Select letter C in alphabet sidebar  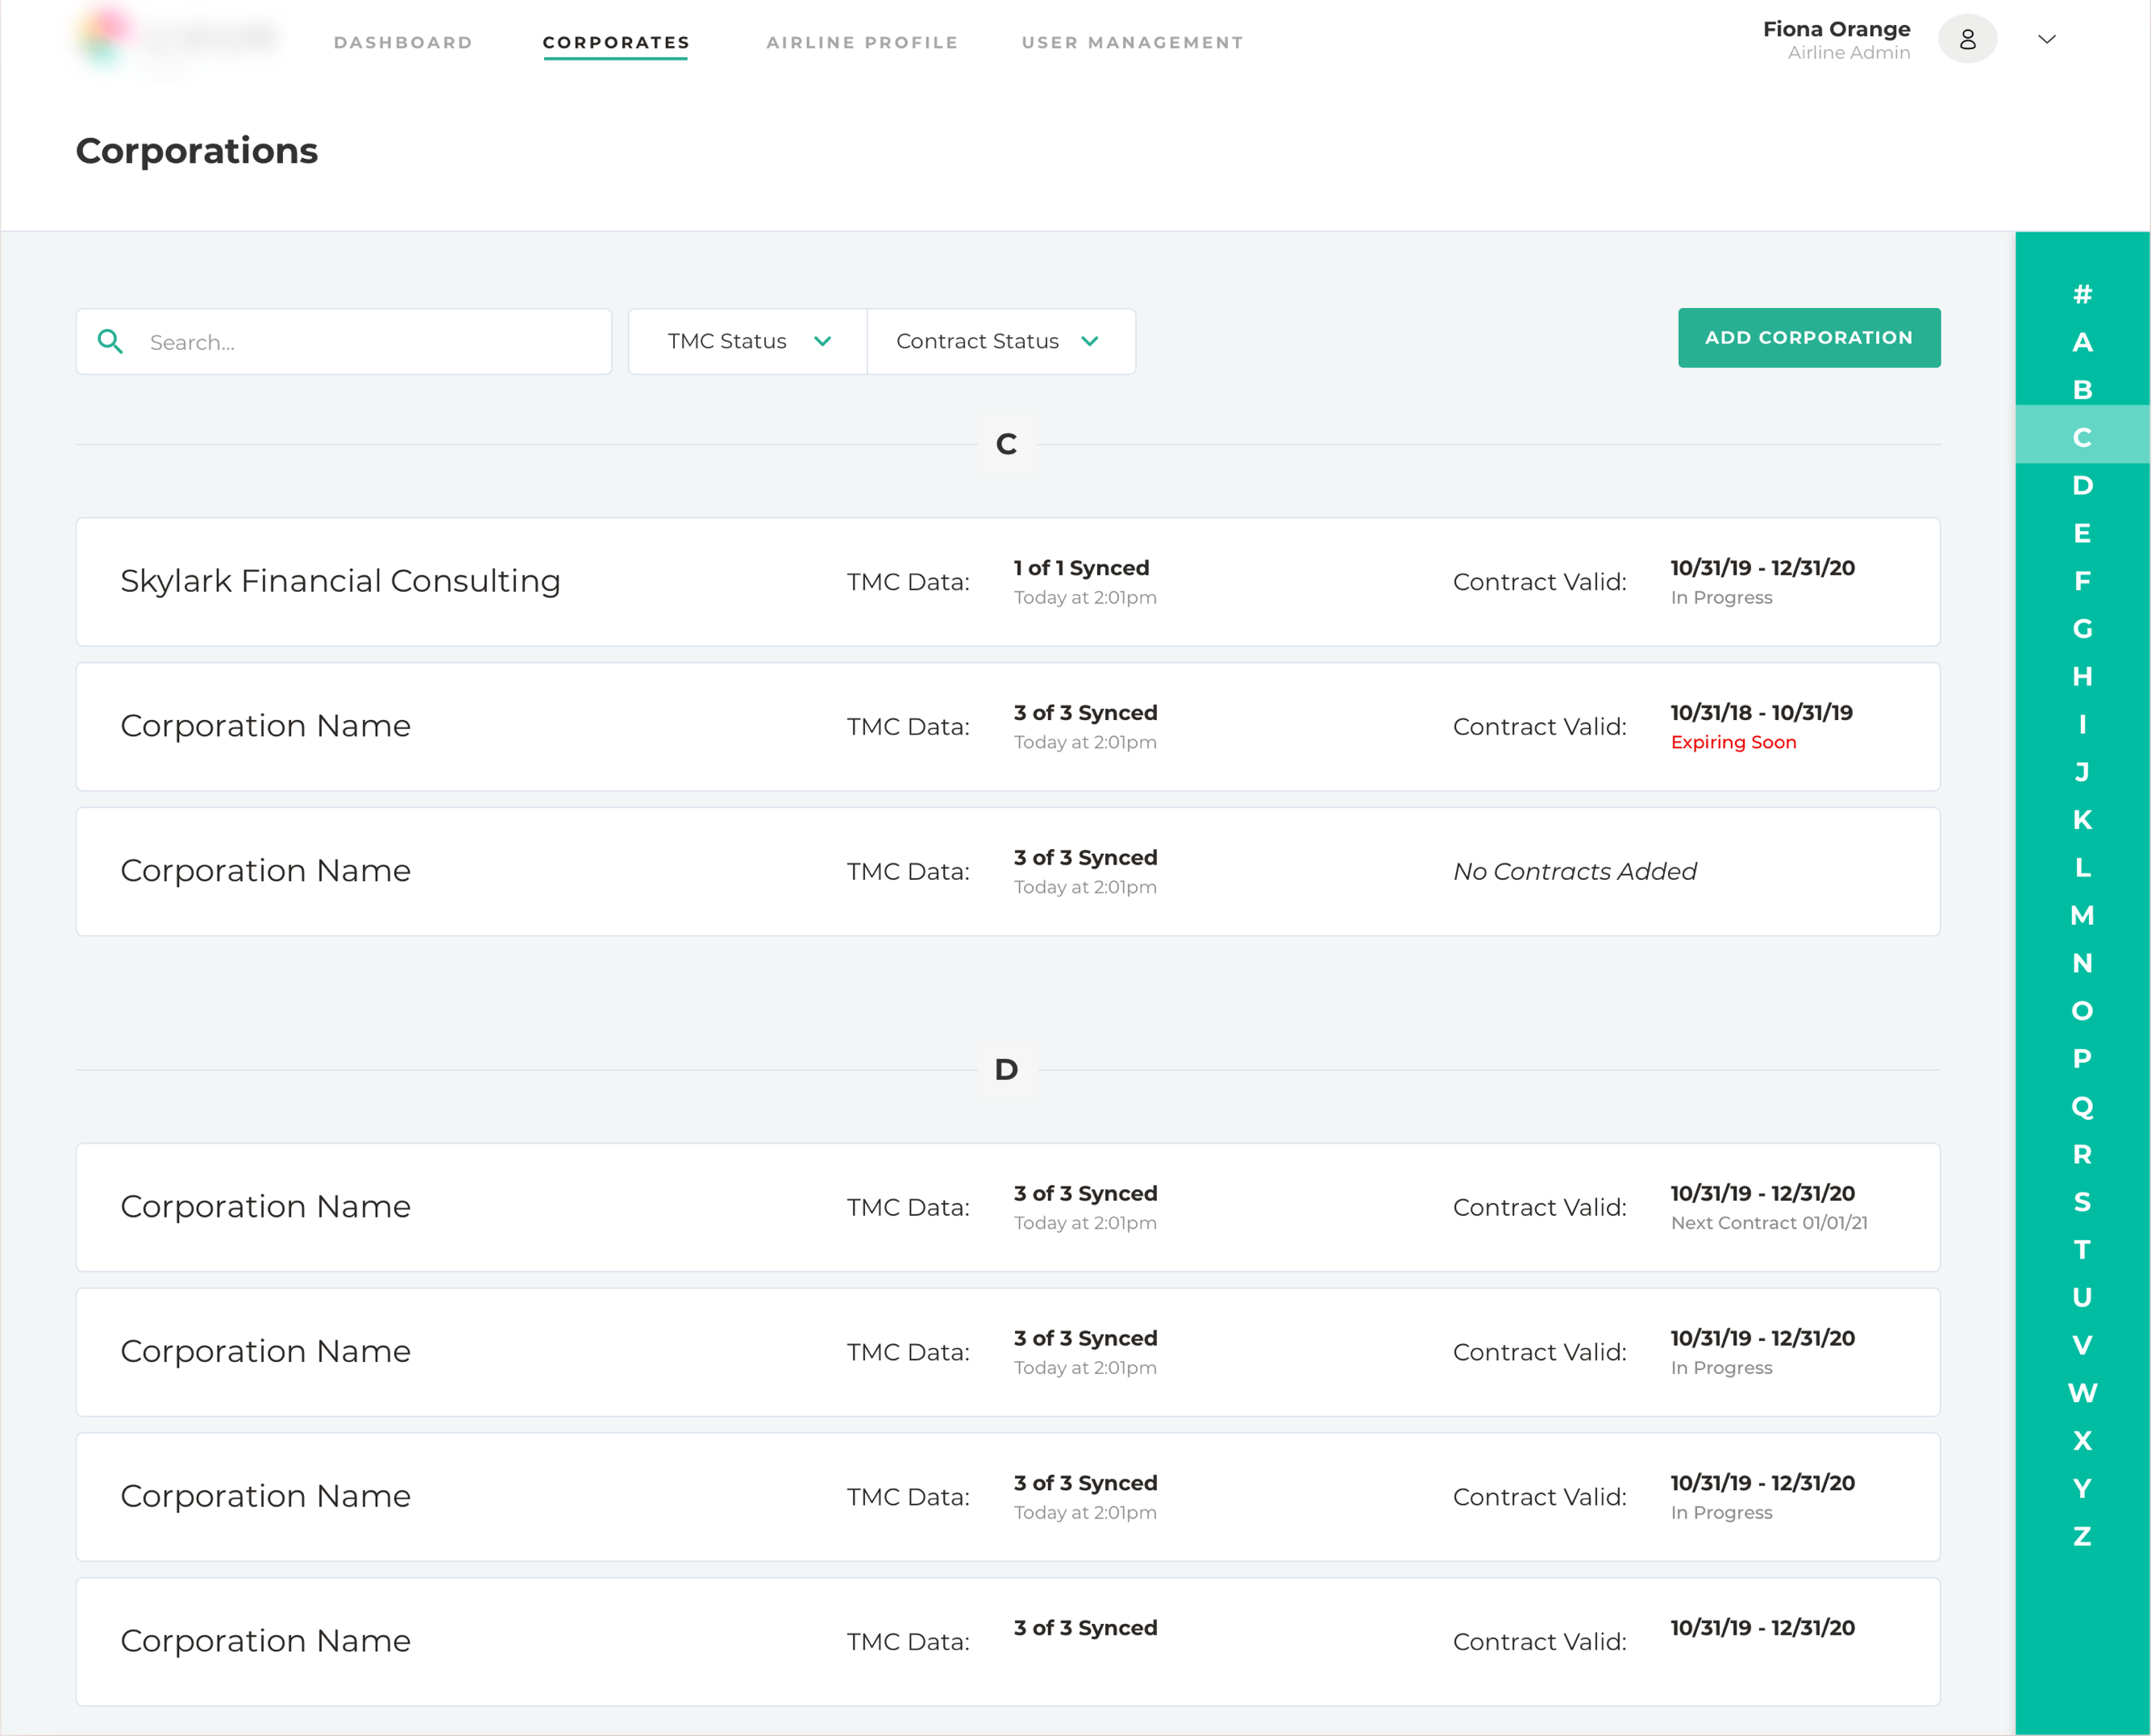(2082, 437)
